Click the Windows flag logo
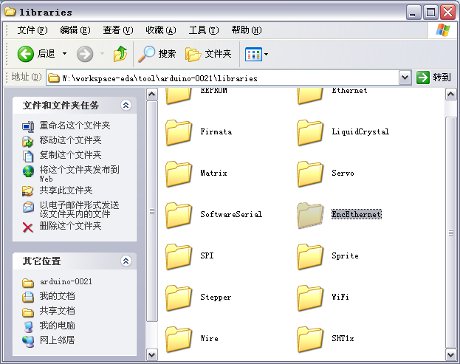 point(443,30)
